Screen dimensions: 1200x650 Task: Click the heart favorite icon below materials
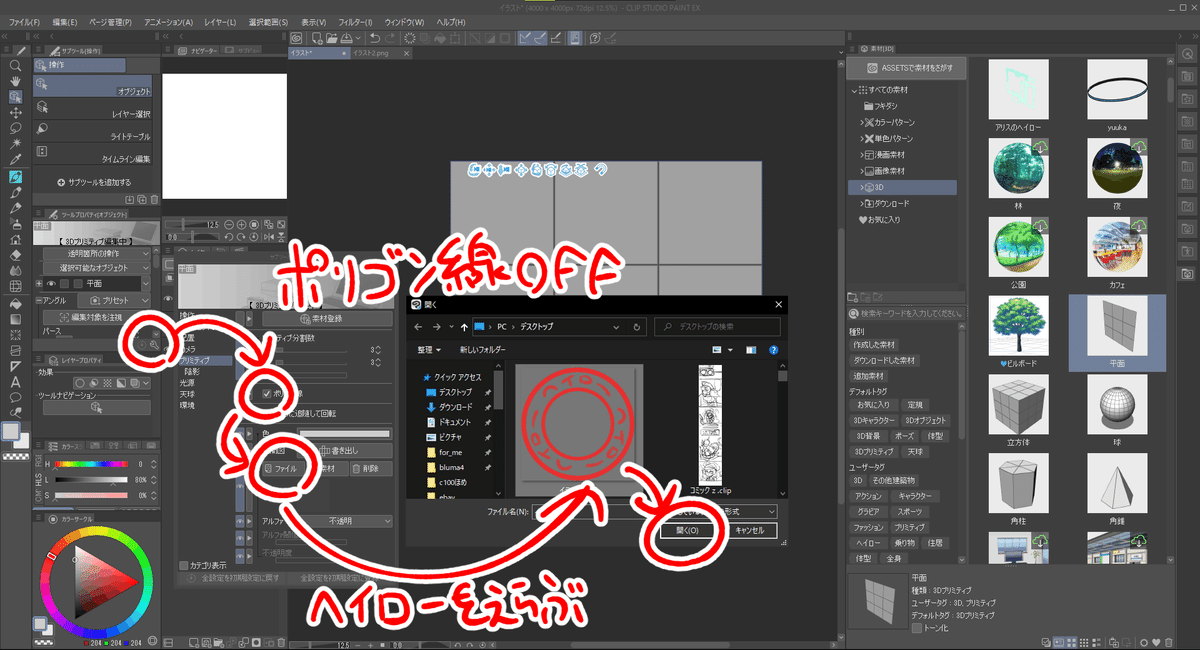click(x=1155, y=641)
